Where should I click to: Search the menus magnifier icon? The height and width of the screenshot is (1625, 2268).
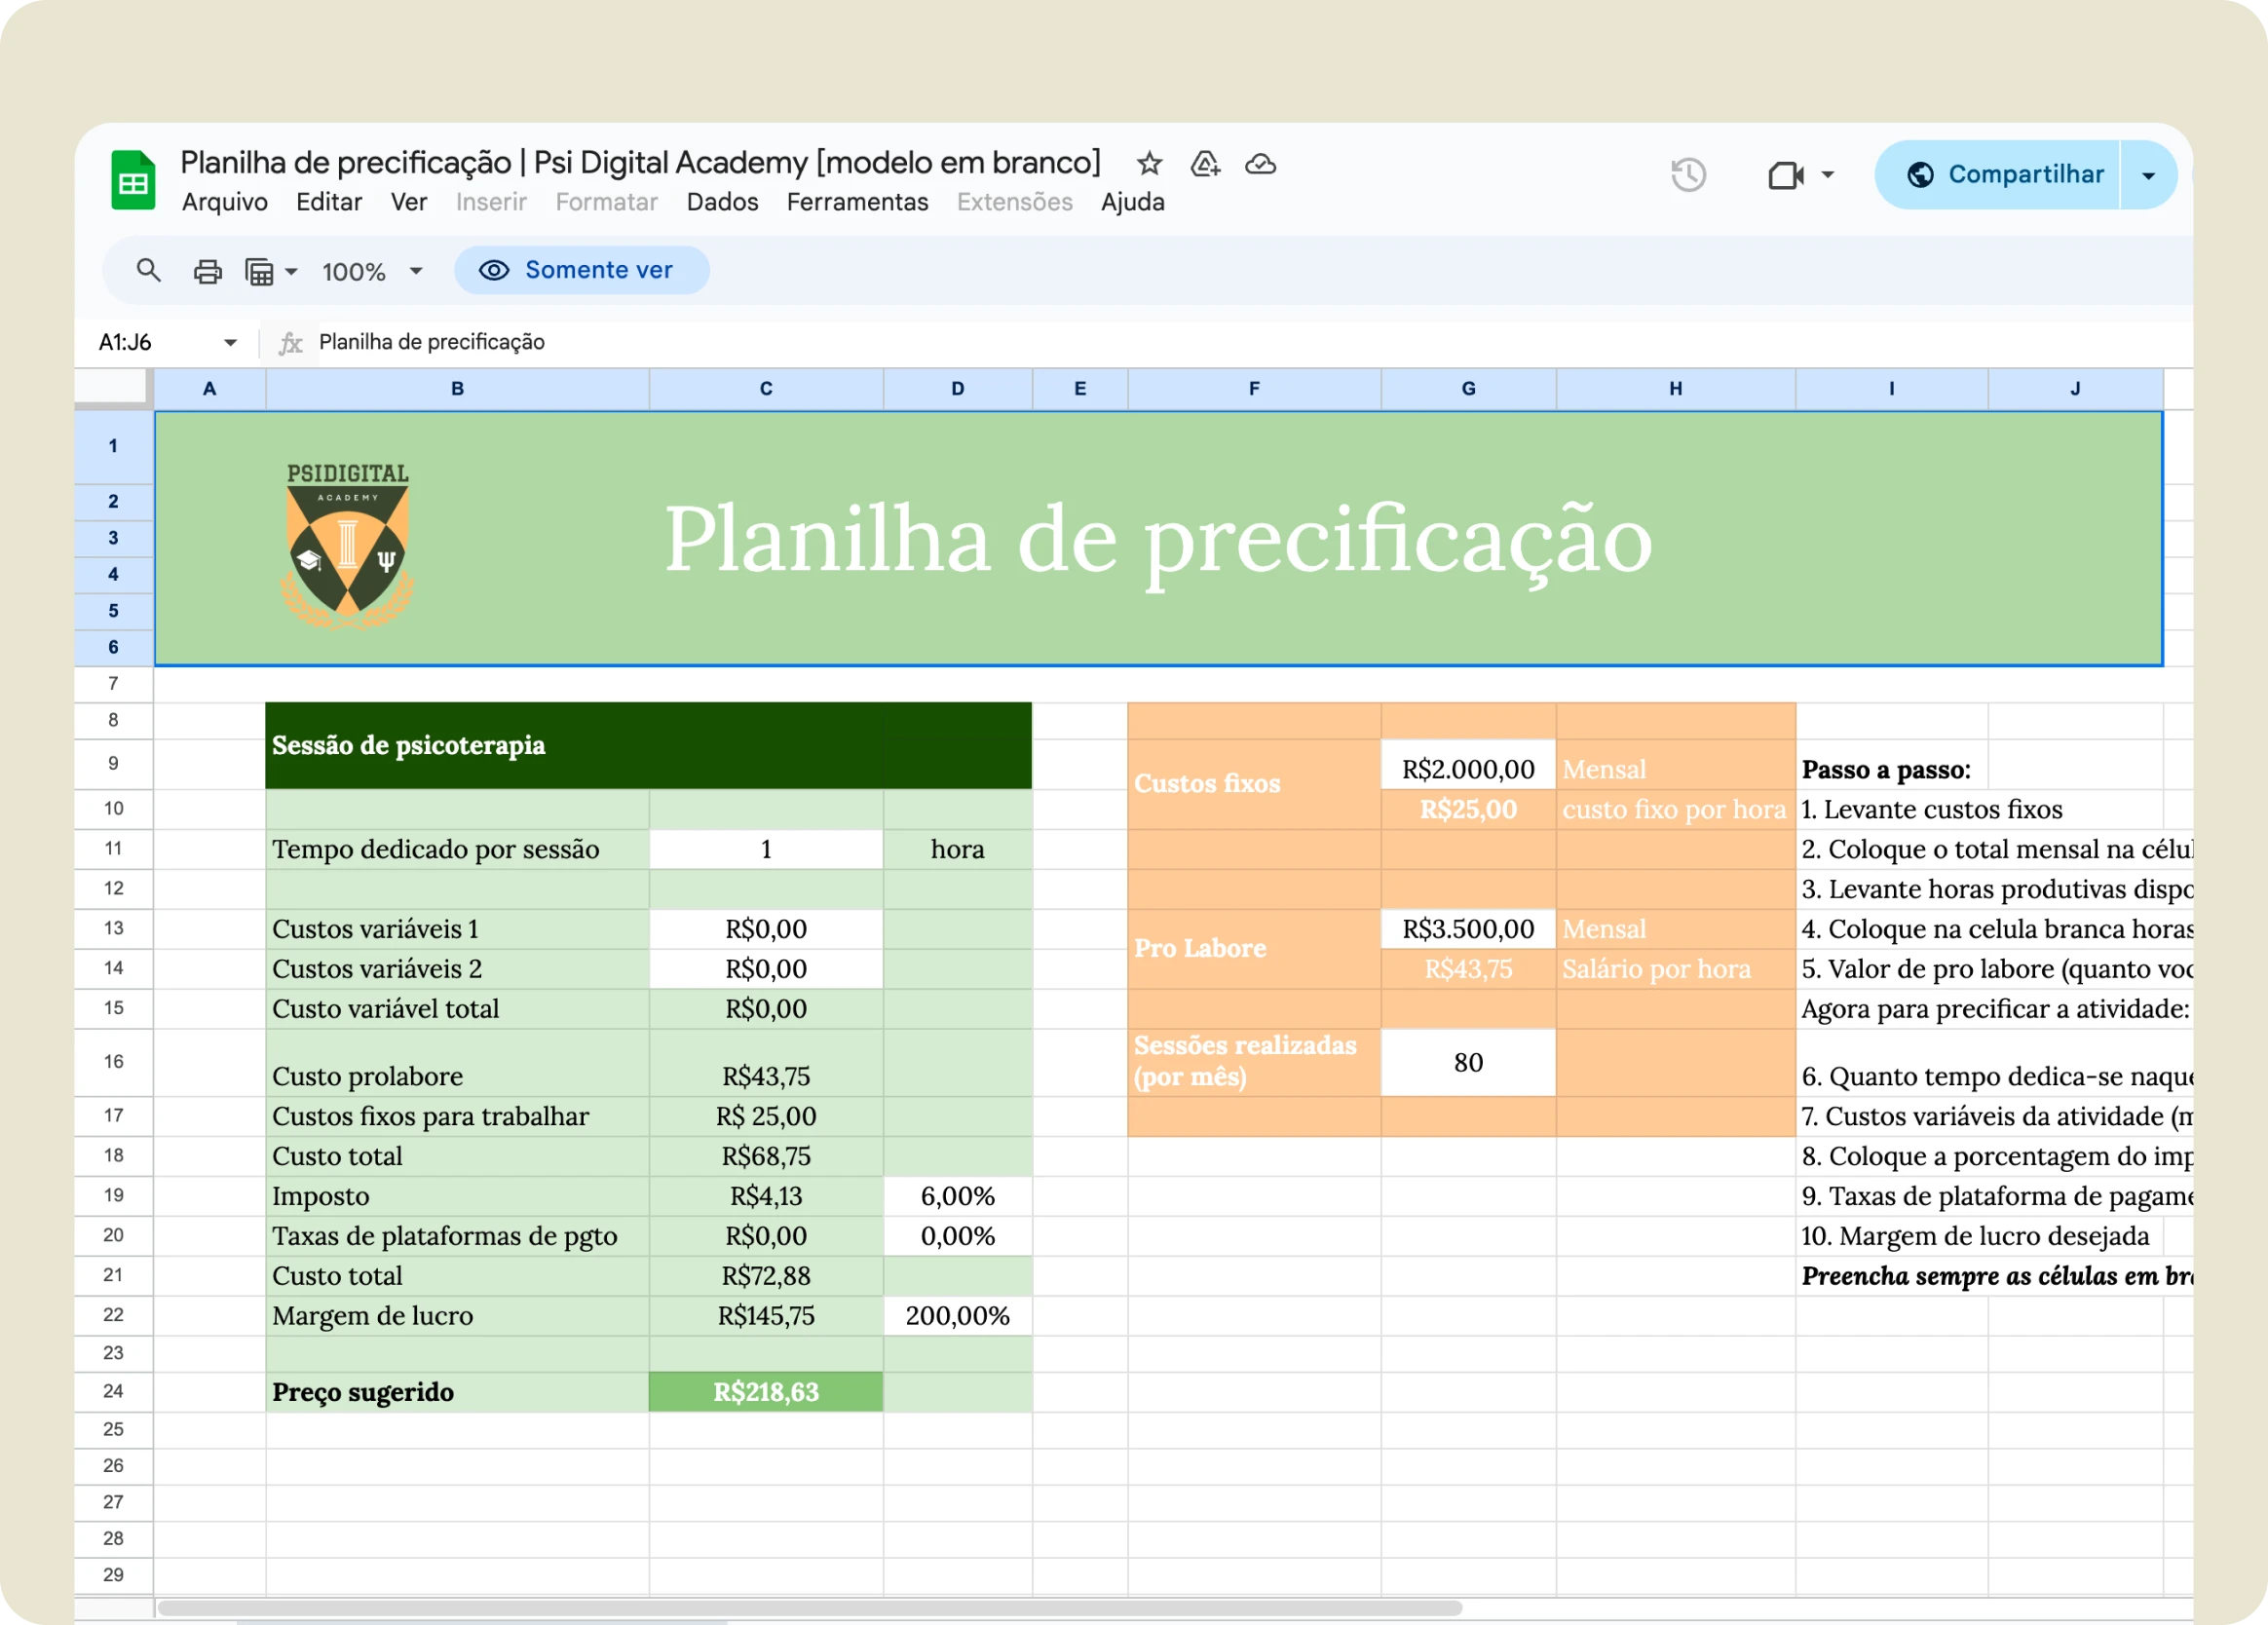pos(148,270)
